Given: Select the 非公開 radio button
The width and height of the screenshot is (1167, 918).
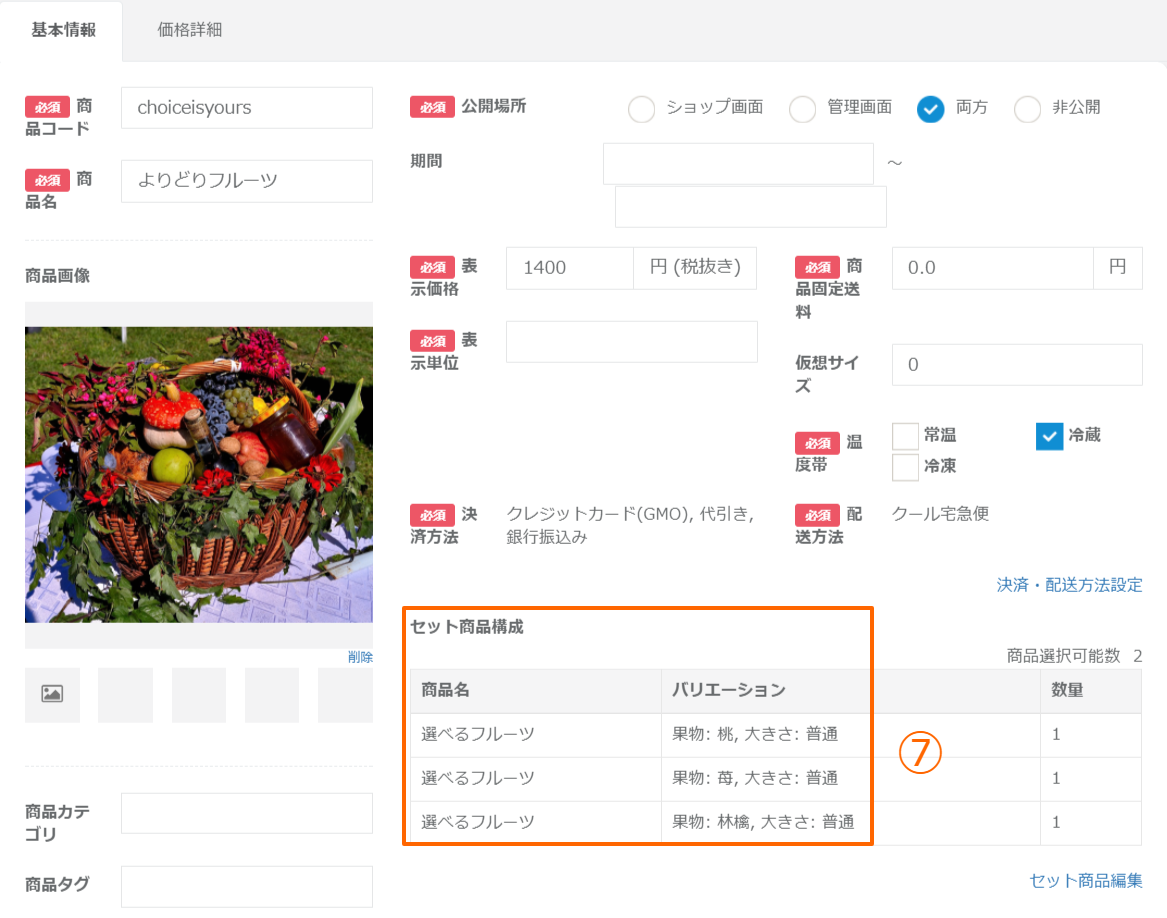Looking at the screenshot, I should point(1027,108).
